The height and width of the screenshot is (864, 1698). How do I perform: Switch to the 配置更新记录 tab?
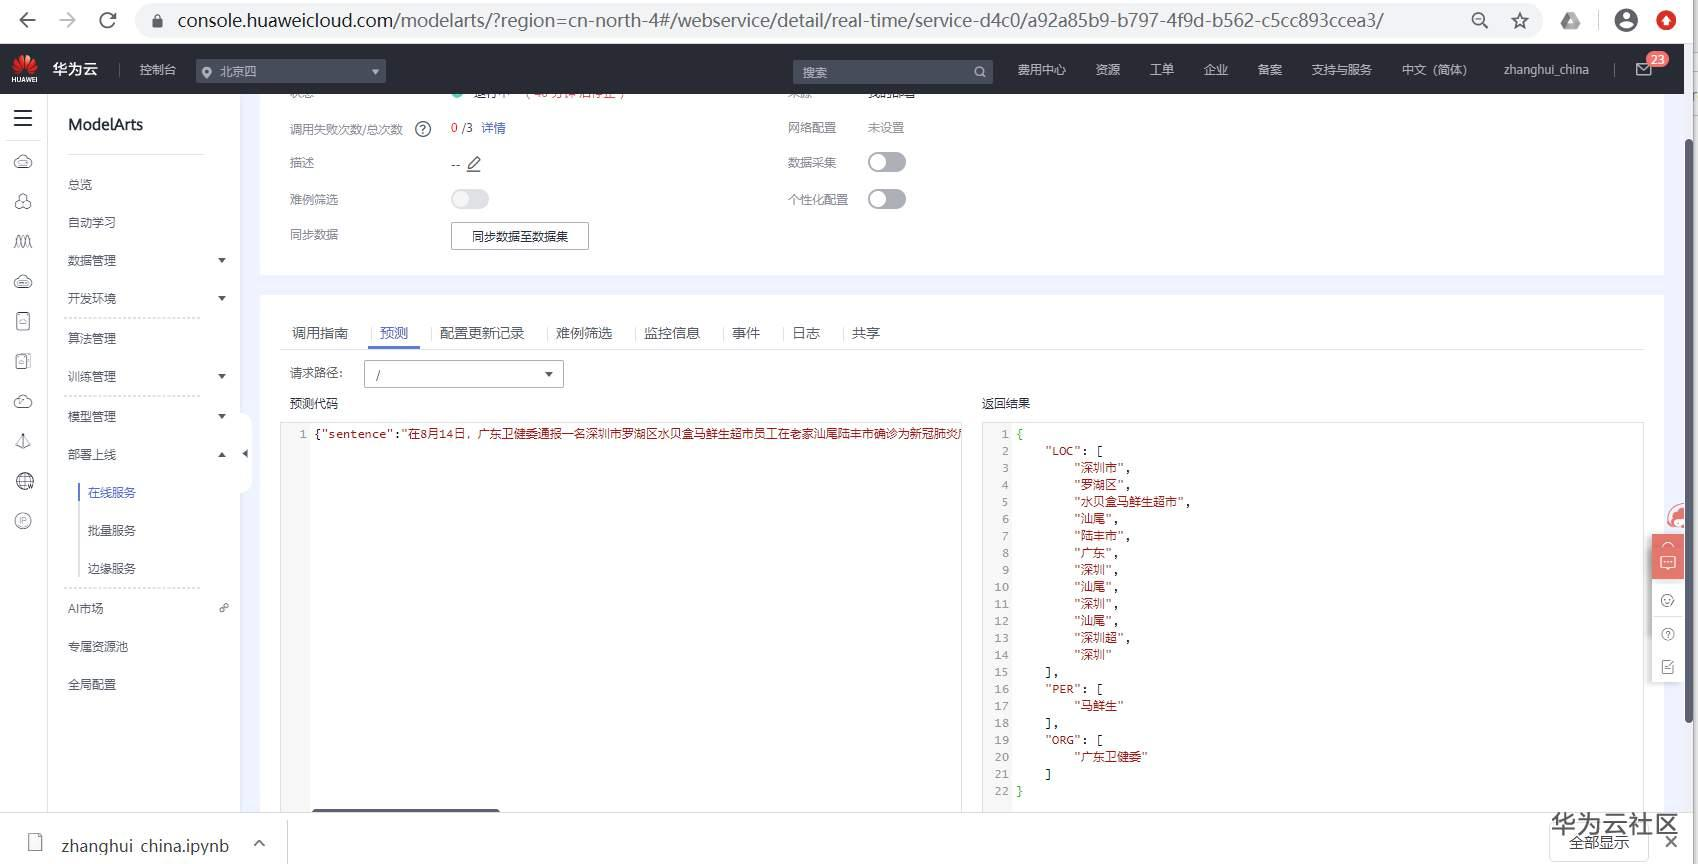click(x=482, y=333)
